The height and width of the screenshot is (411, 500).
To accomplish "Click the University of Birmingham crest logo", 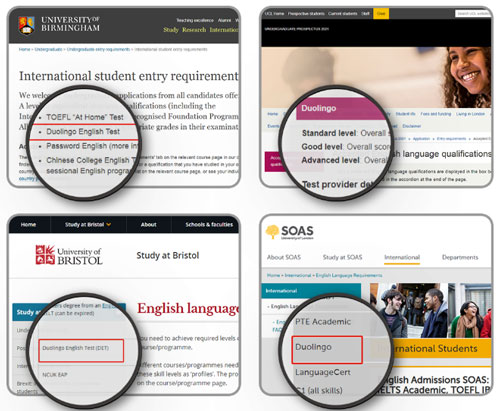I will pos(26,25).
